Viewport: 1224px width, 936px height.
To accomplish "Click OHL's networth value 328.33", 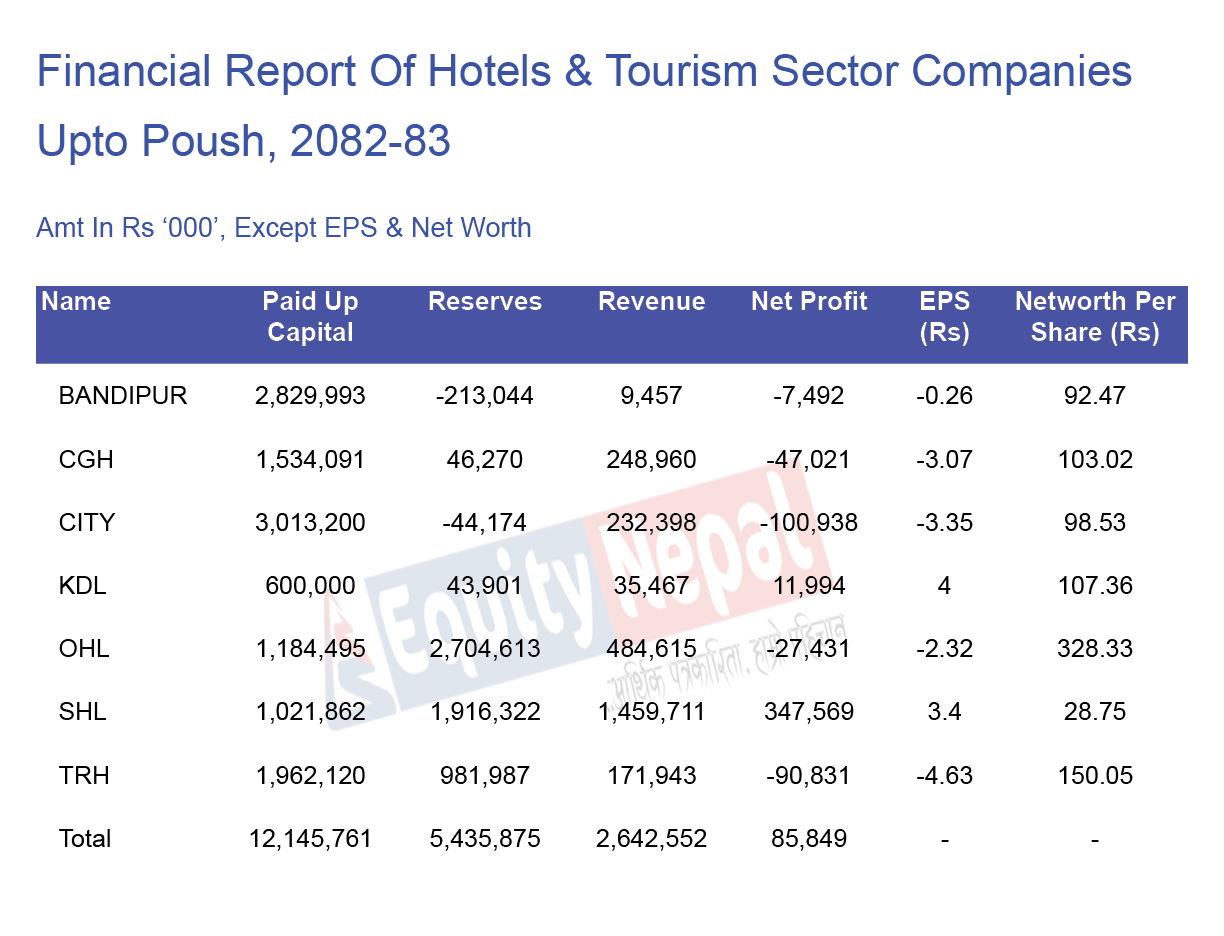I will (1095, 649).
